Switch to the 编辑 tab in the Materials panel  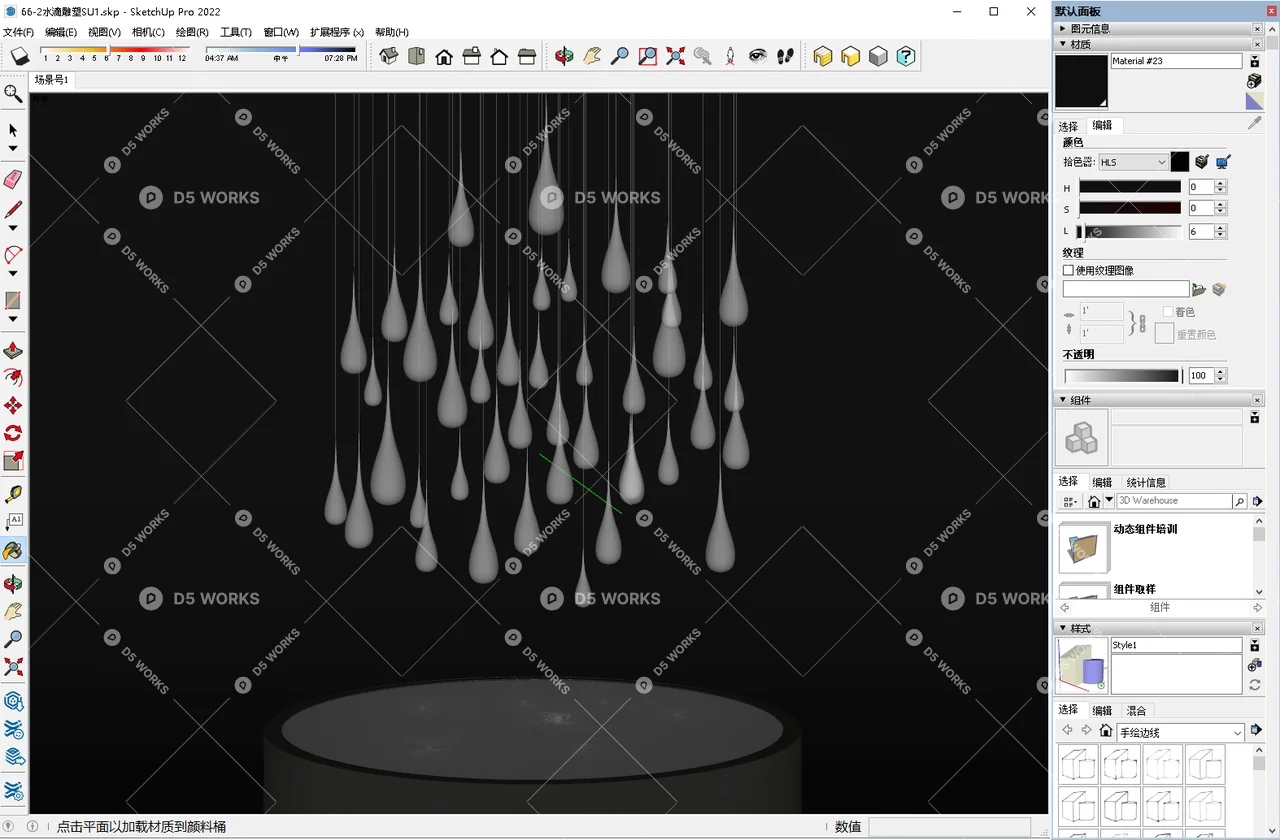point(1101,125)
